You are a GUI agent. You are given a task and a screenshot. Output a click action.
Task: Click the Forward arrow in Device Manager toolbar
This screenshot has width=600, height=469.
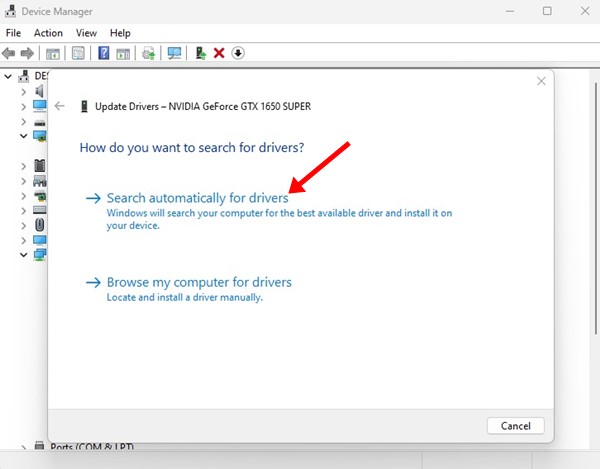click(28, 53)
